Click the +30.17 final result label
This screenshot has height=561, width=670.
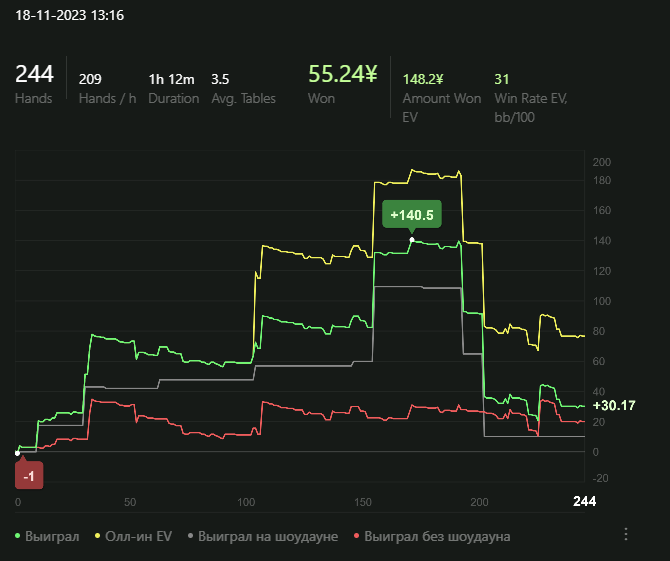[614, 405]
